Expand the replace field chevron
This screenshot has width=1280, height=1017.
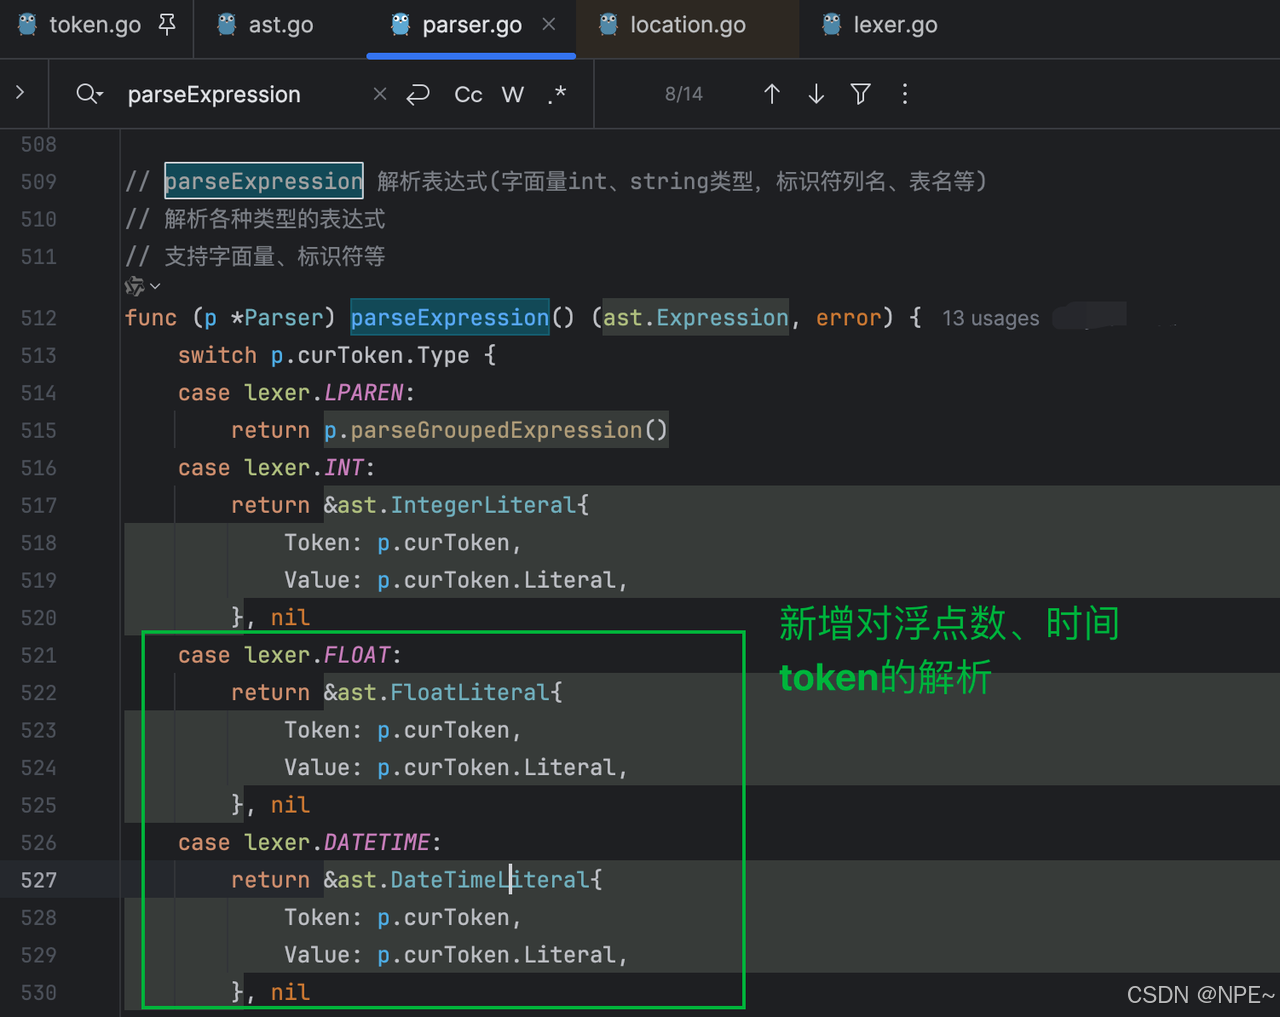pyautogui.click(x=20, y=93)
